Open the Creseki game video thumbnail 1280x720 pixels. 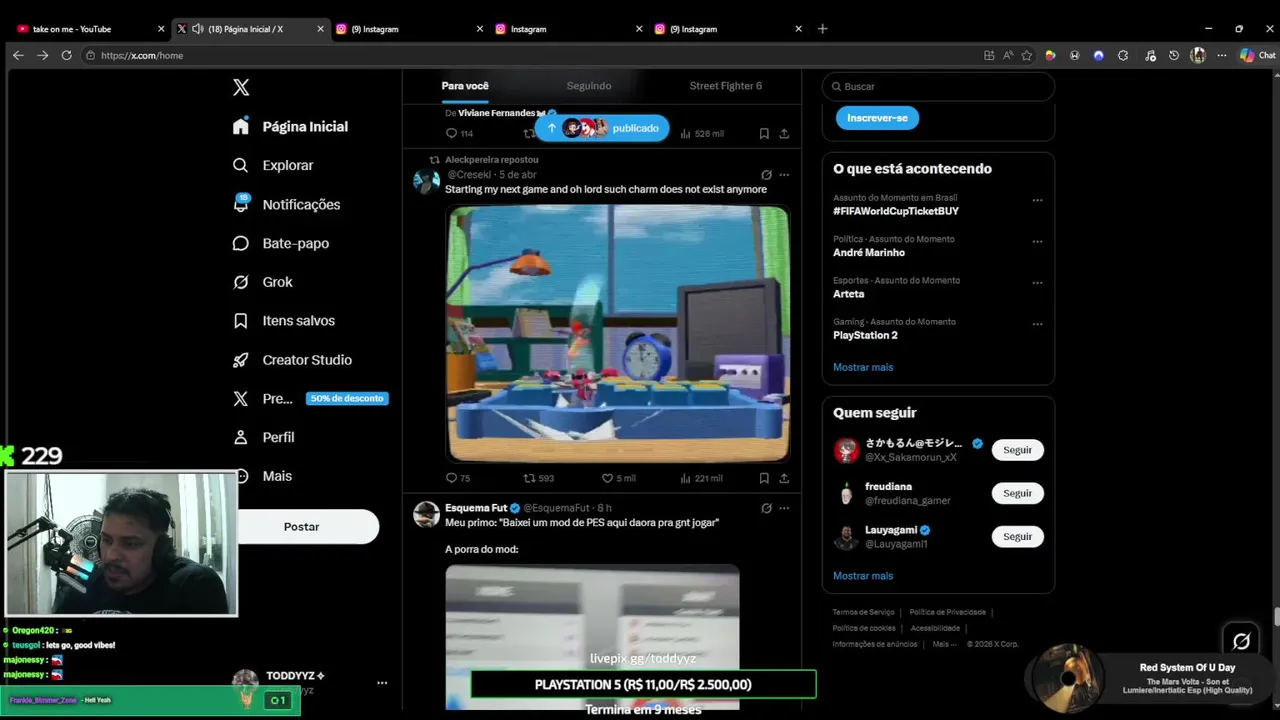coord(618,333)
